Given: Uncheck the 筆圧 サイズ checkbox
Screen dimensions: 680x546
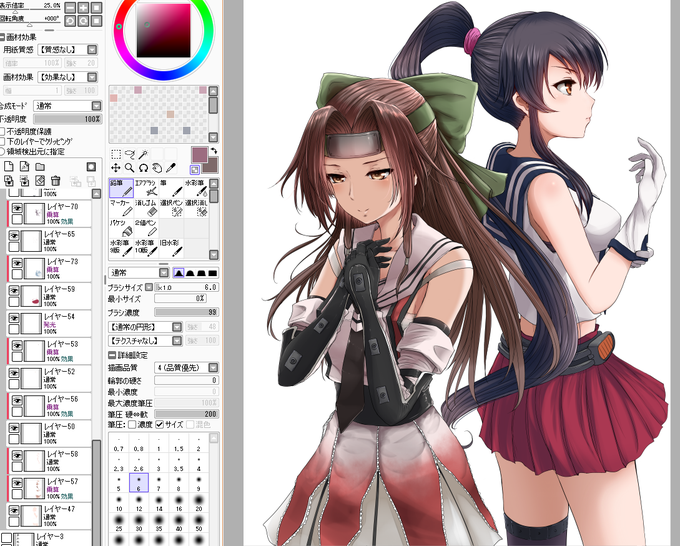Looking at the screenshot, I should (159, 425).
